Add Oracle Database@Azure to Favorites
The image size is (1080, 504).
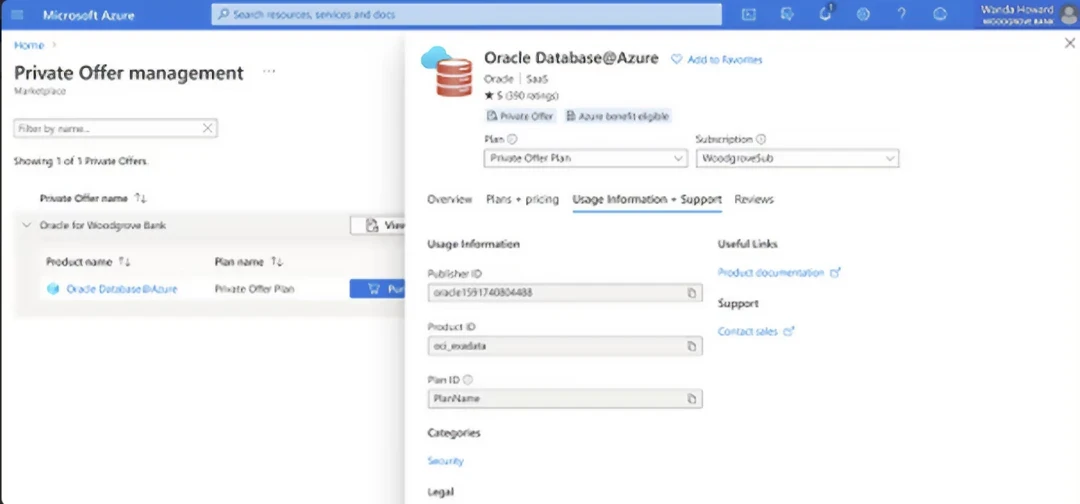[x=716, y=60]
